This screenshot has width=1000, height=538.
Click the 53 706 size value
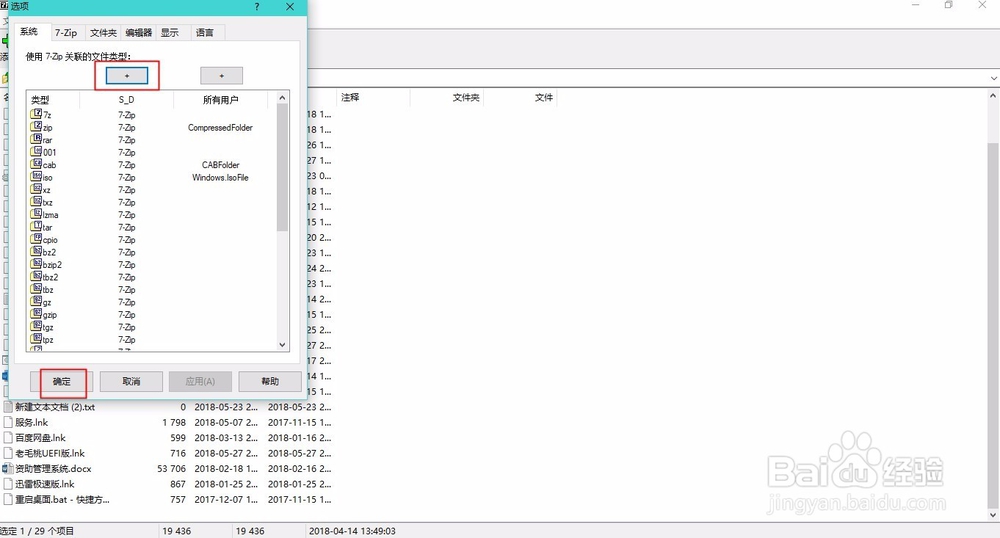click(172, 469)
